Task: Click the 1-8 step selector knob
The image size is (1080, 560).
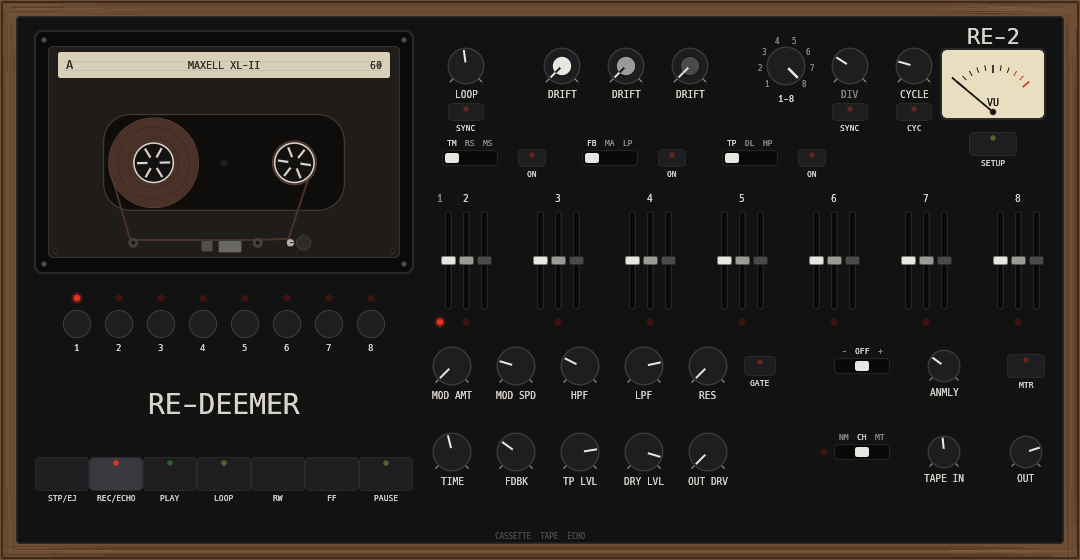Action: tap(786, 66)
